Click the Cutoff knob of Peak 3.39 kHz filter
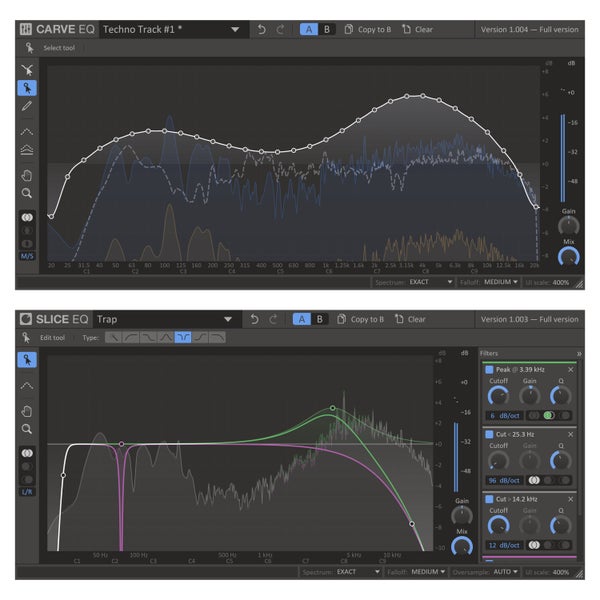Screen dimensions: 600x600 tap(498, 395)
